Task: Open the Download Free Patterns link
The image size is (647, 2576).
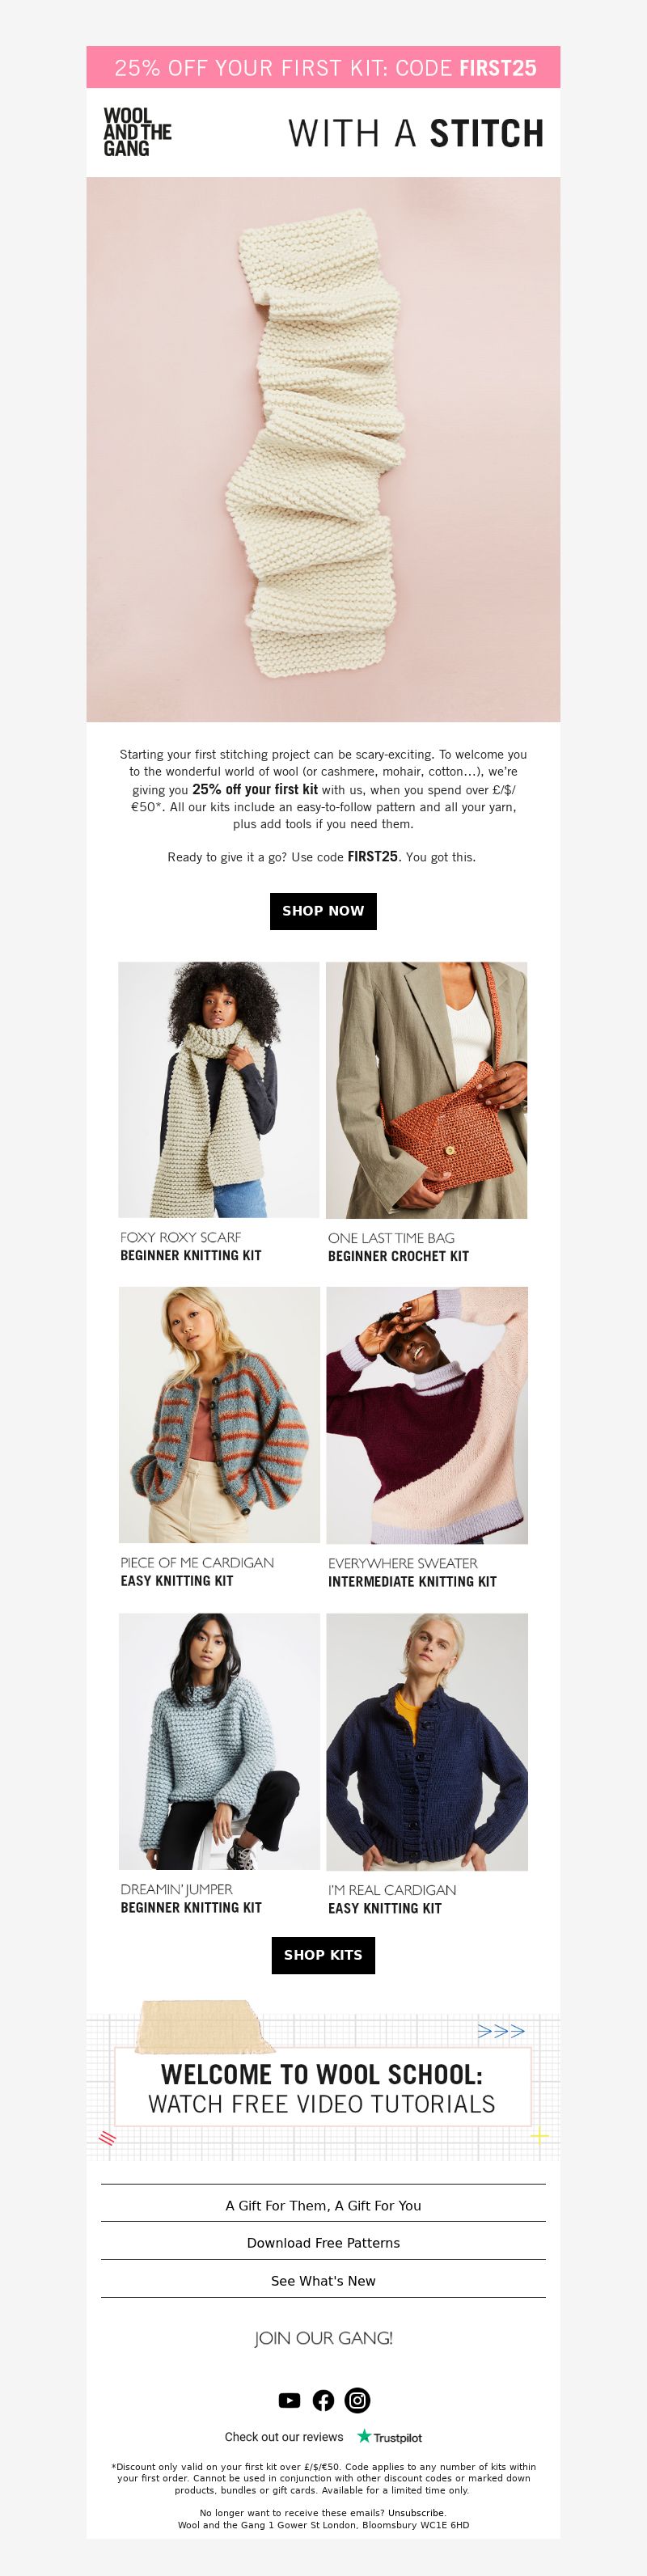Action: tap(323, 2243)
